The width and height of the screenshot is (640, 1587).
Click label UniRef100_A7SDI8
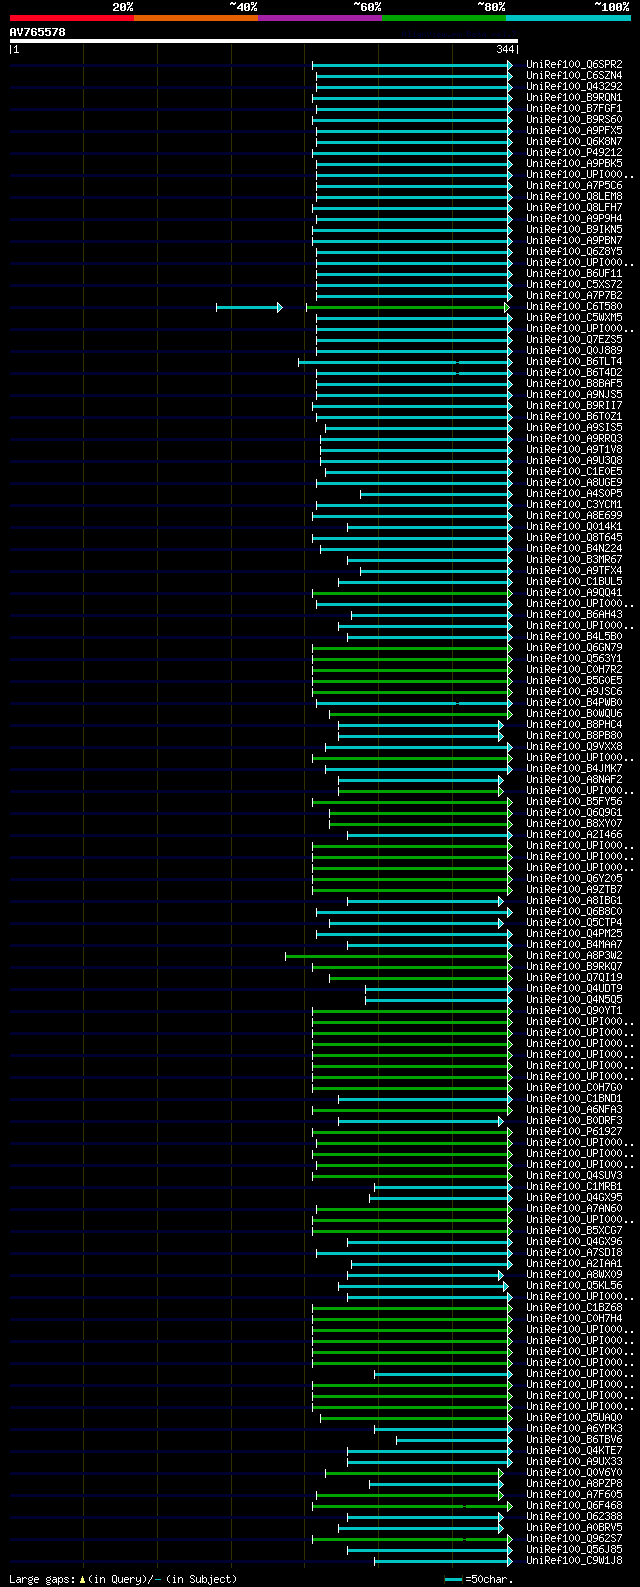574,1252
